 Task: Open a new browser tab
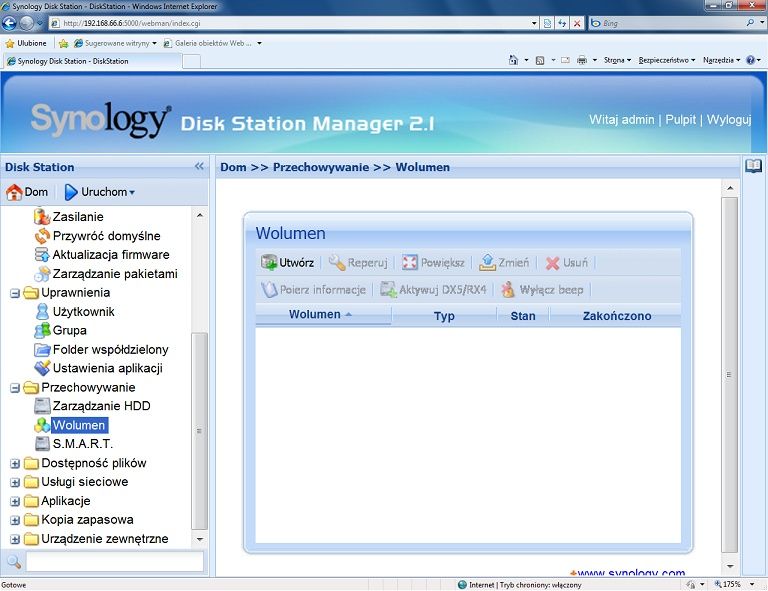coord(192,61)
